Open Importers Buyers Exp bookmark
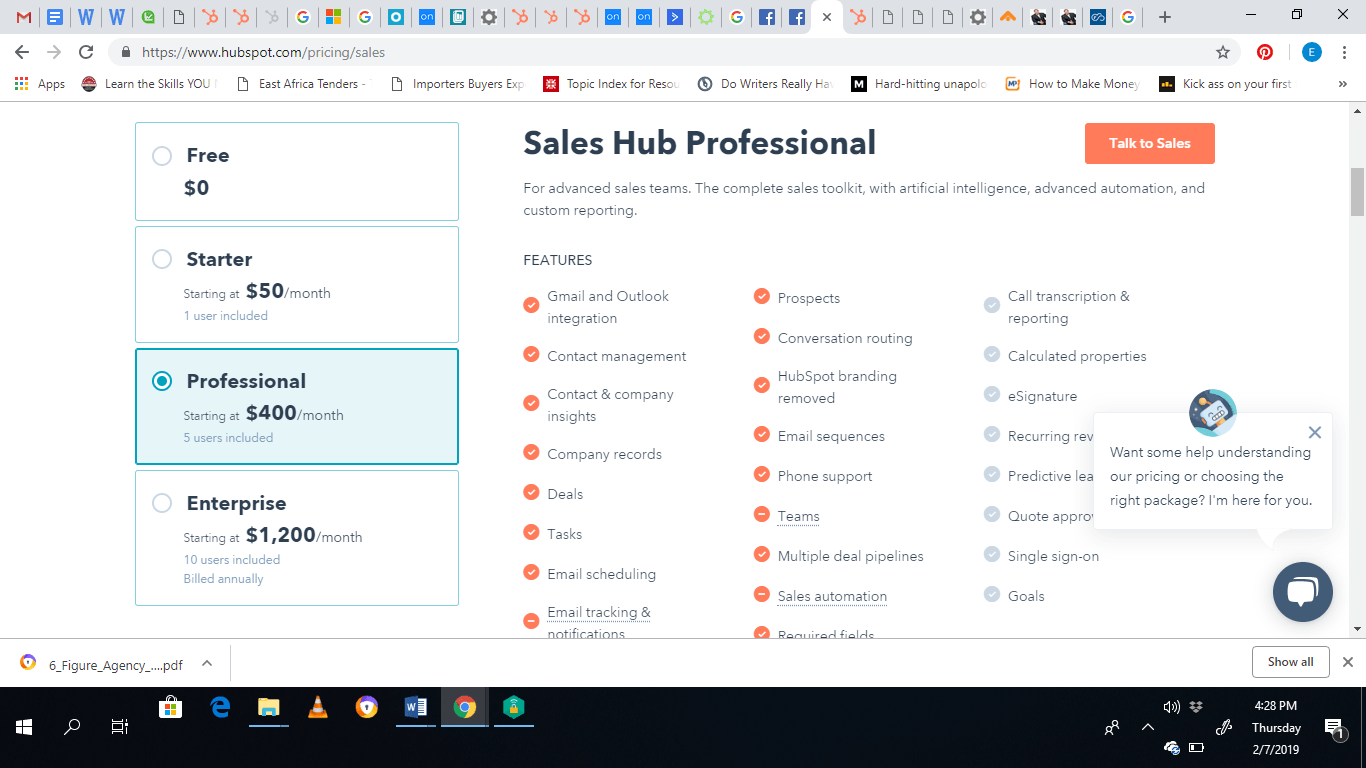Image resolution: width=1366 pixels, height=768 pixels. click(457, 84)
